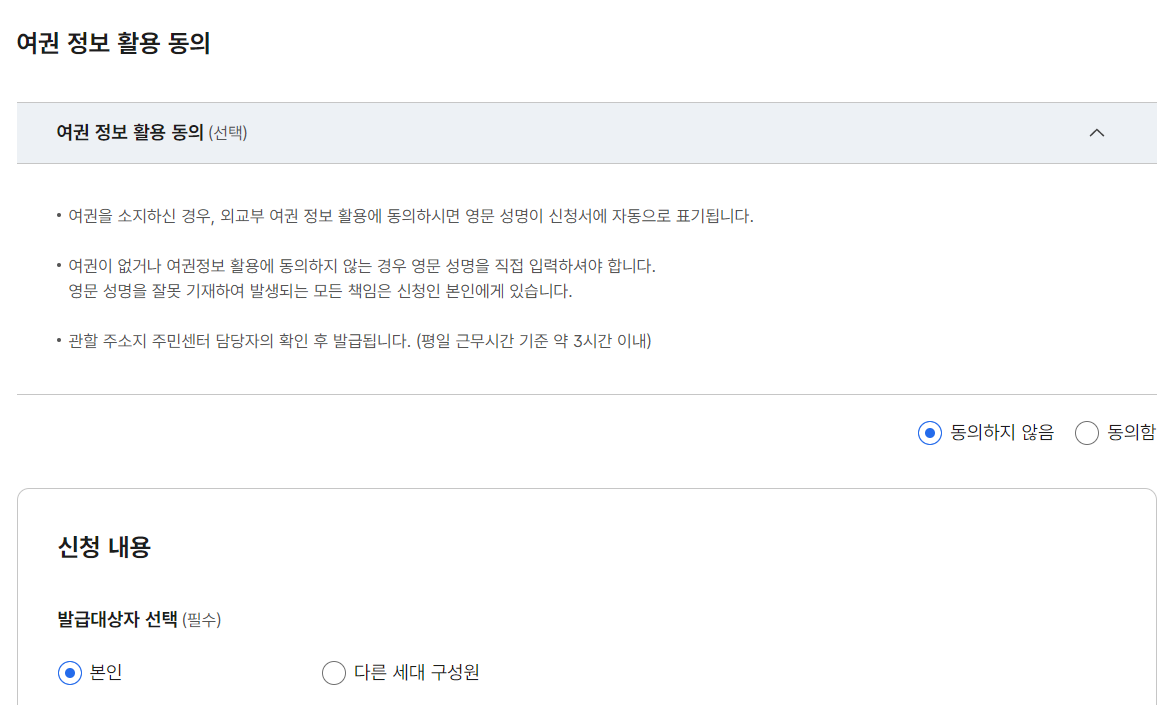Choose 본인 as the issuance target
The width and height of the screenshot is (1171, 705).
click(68, 673)
